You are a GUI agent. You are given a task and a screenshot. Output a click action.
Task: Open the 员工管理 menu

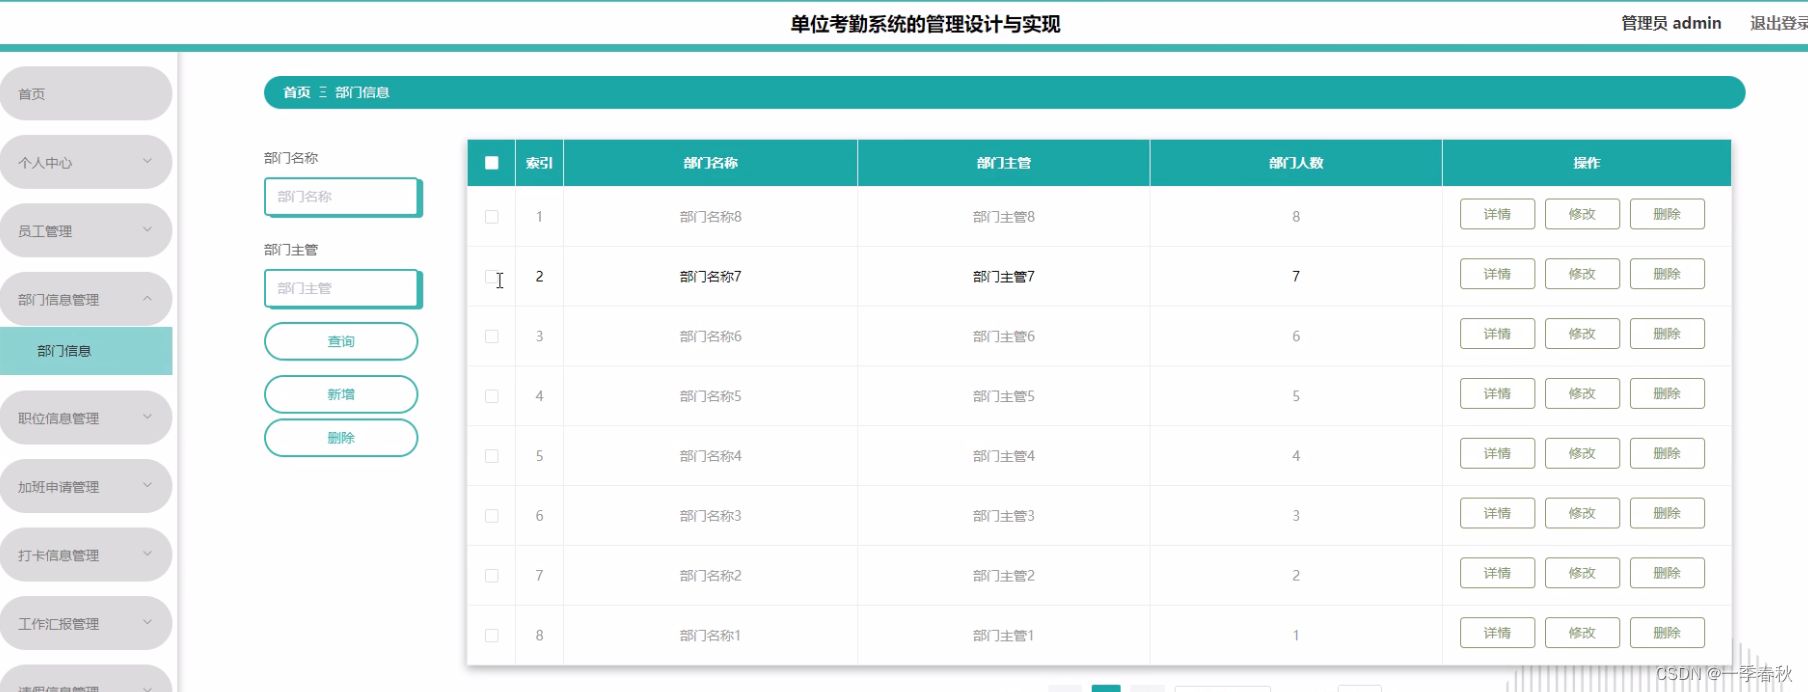tap(86, 231)
